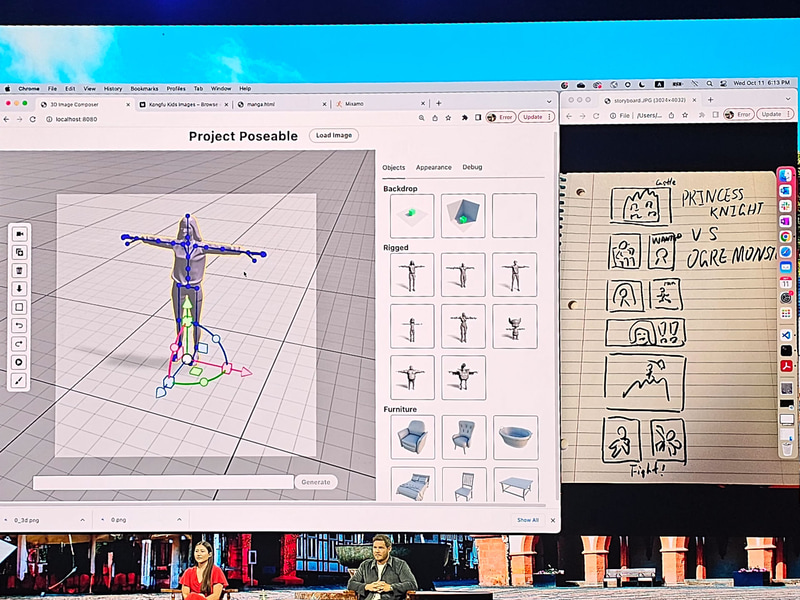
Task: Open Chrome from the Dock
Action: point(786,237)
